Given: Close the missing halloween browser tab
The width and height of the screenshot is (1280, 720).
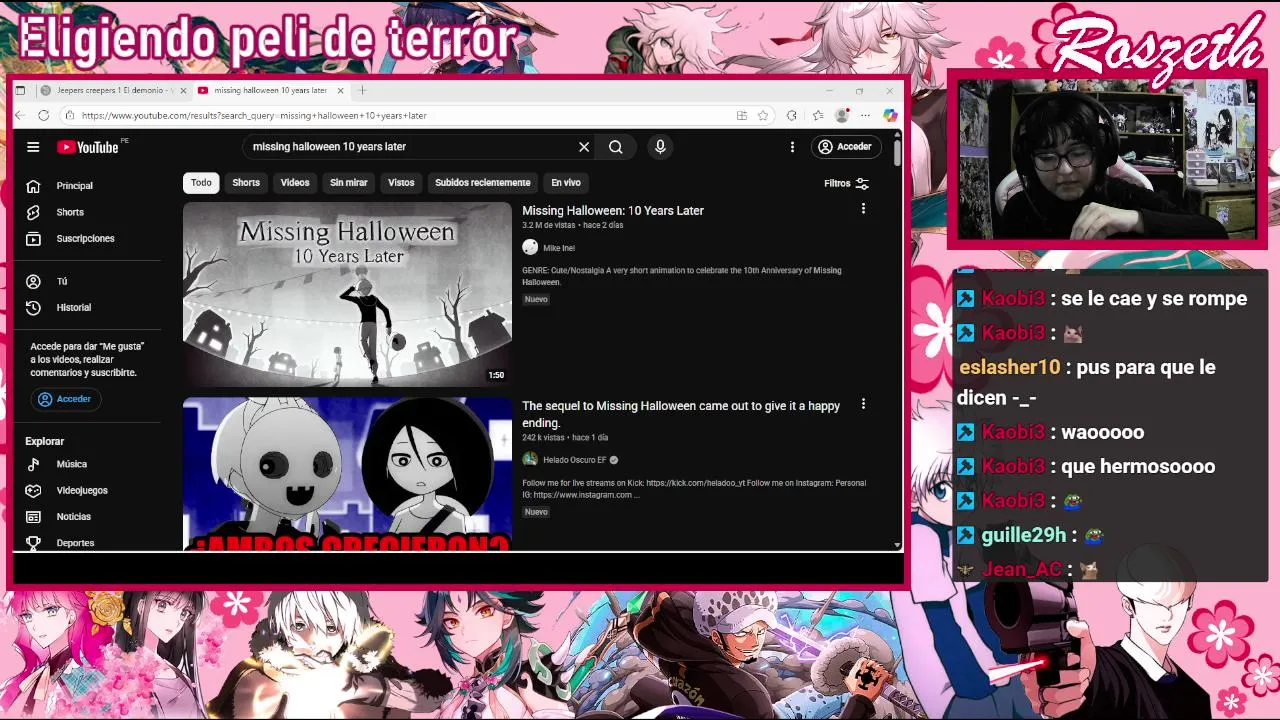Looking at the screenshot, I should click(x=340, y=90).
